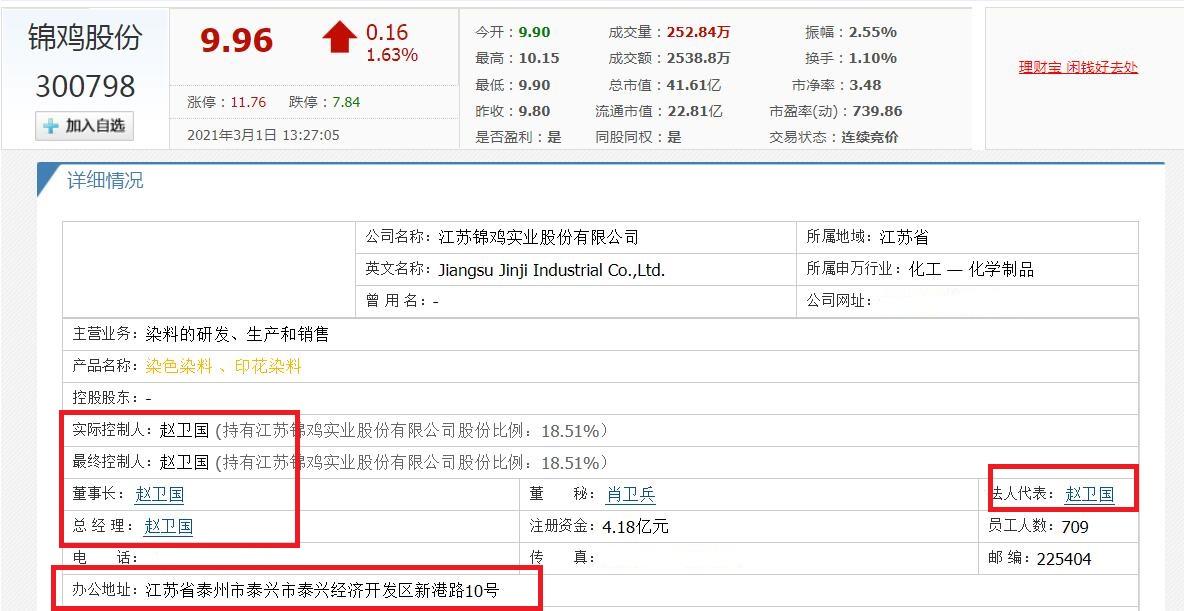The image size is (1184, 611).
Task: Open board secretary 肖卫兵 link
Action: (631, 495)
